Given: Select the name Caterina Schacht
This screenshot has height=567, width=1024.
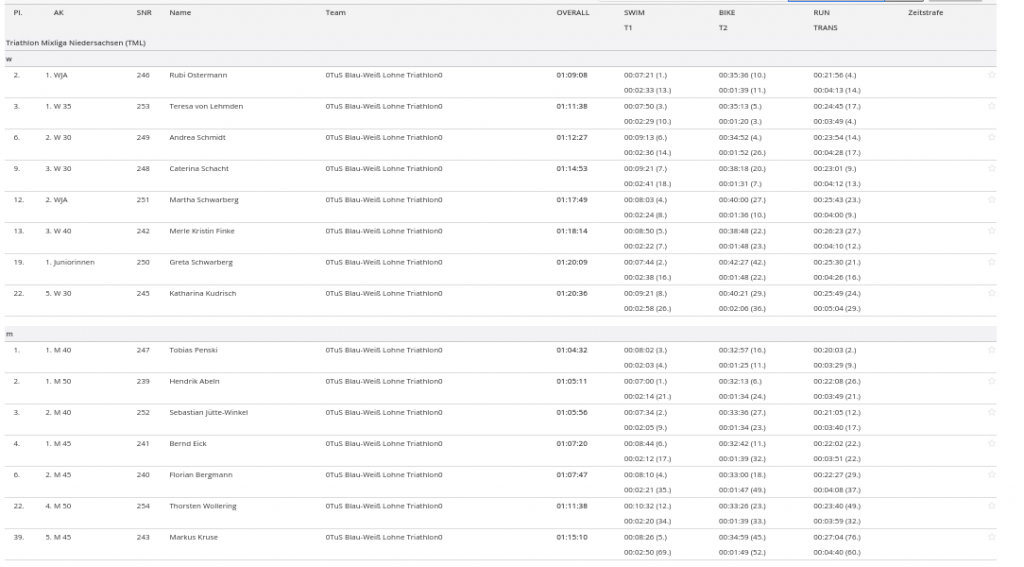Looking at the screenshot, I should (x=199, y=169).
